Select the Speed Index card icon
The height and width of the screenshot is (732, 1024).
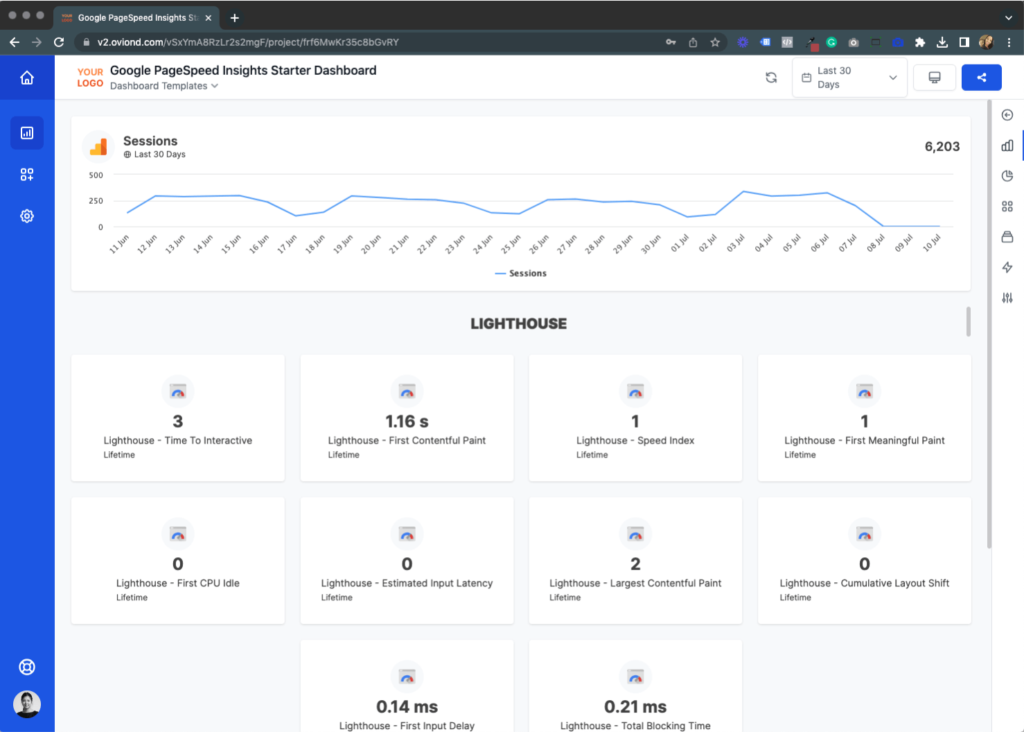635,391
